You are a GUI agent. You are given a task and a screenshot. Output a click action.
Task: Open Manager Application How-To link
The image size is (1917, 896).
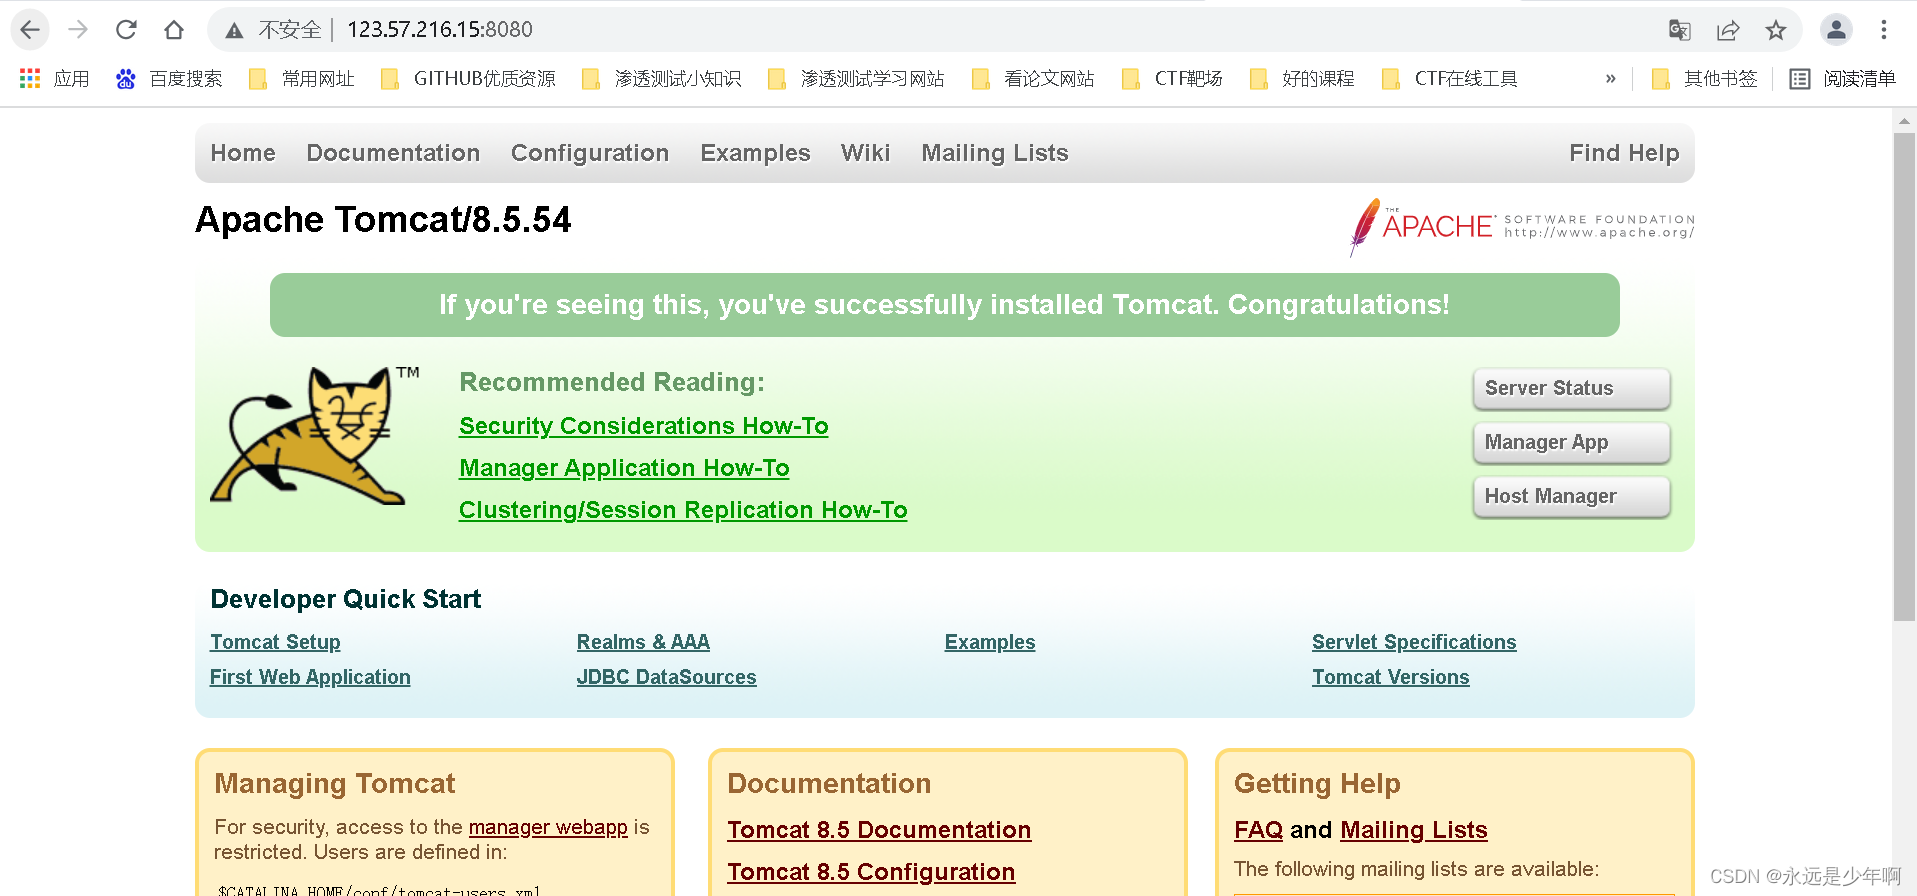pos(624,468)
